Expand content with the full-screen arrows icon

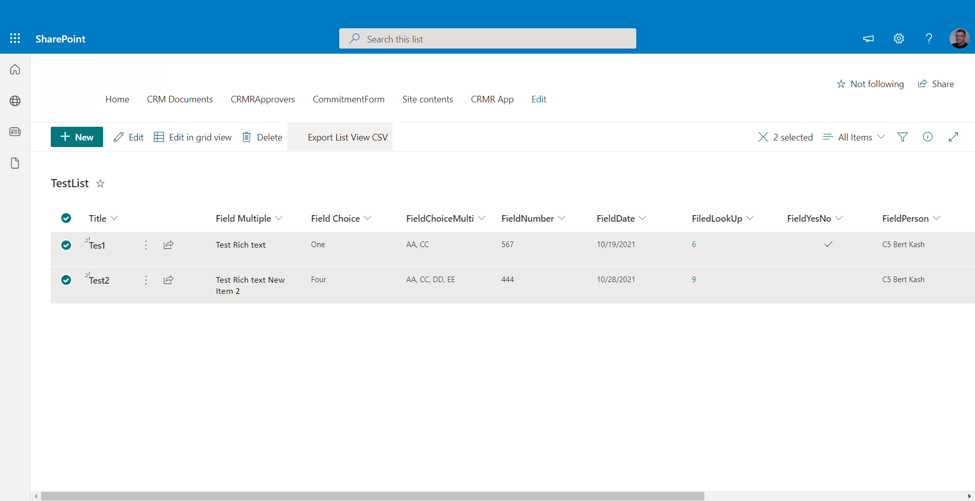(953, 137)
